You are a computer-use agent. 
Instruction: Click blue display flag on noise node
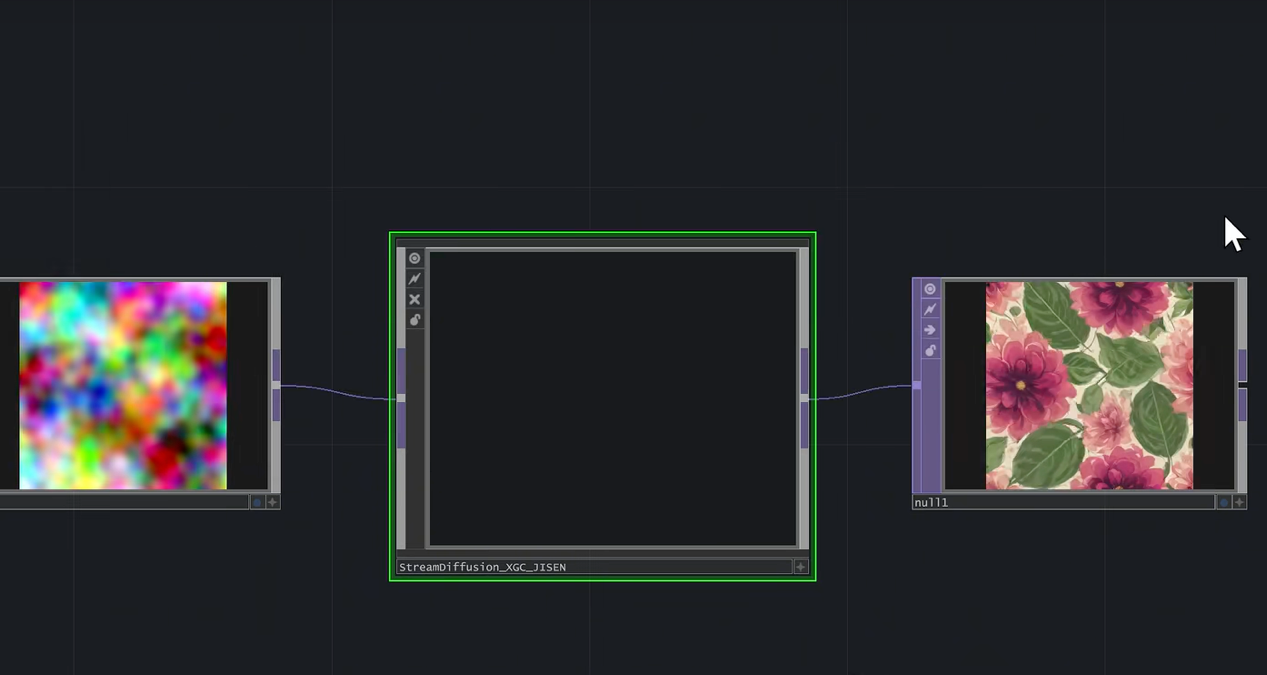(x=257, y=502)
